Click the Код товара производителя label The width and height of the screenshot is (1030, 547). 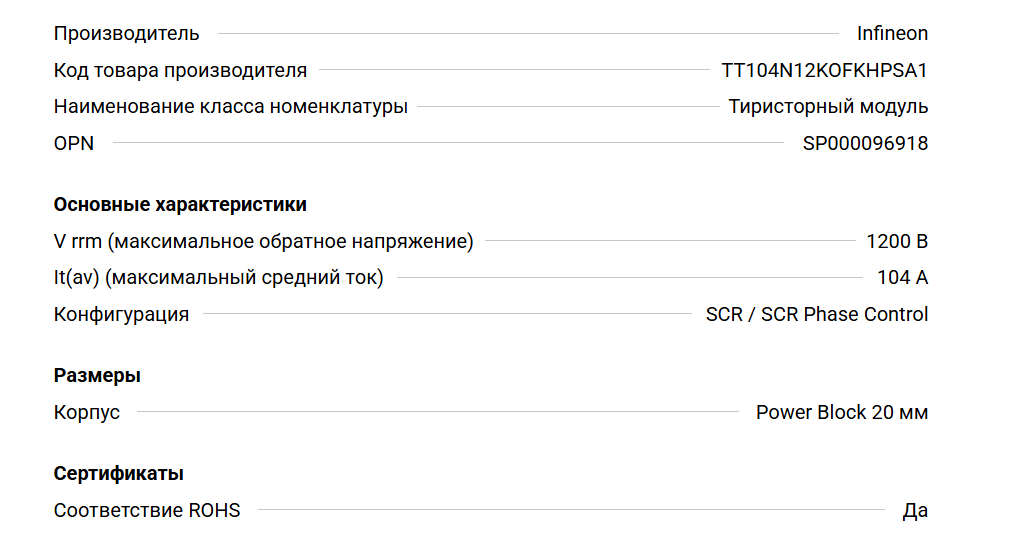point(180,71)
